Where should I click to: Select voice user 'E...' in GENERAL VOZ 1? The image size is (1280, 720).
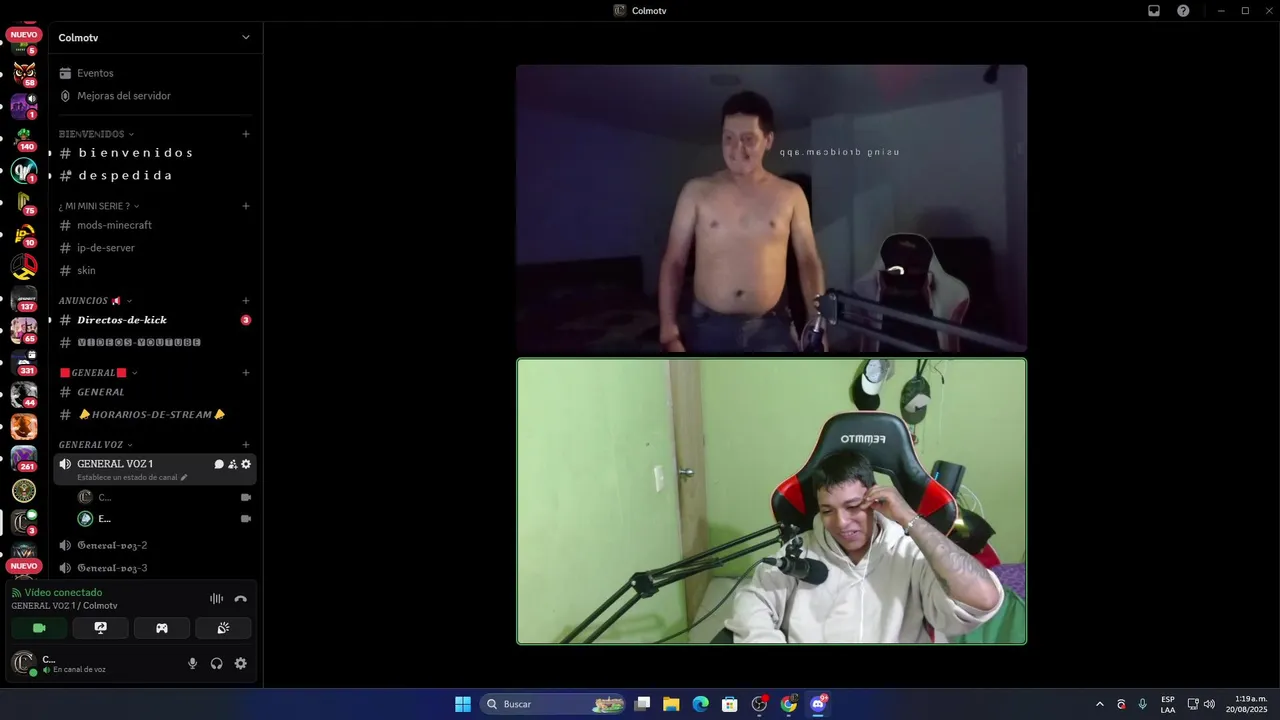click(155, 519)
